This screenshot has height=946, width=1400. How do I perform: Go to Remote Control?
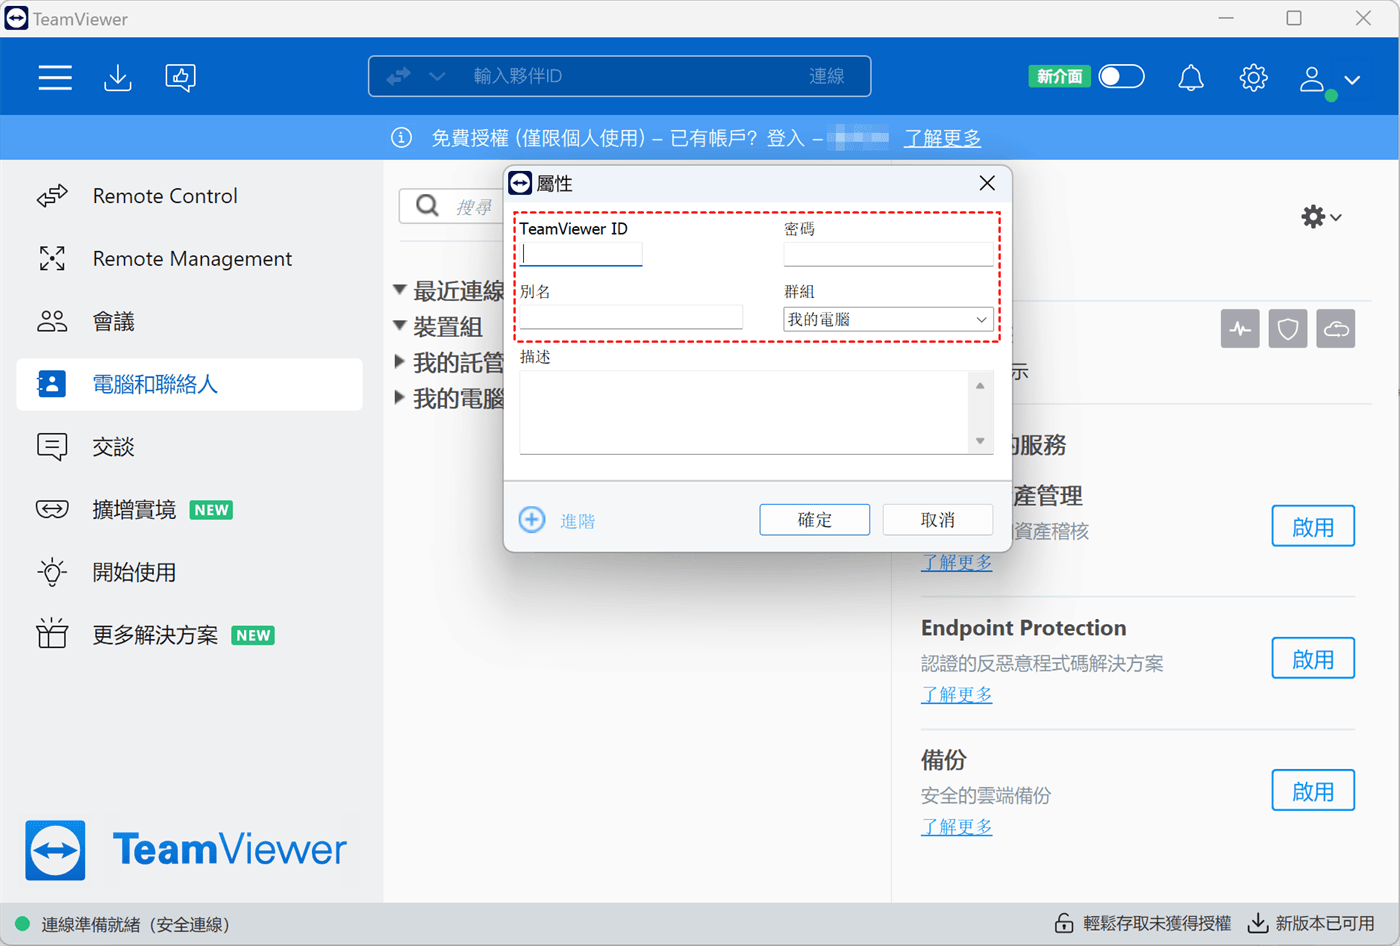click(190, 196)
